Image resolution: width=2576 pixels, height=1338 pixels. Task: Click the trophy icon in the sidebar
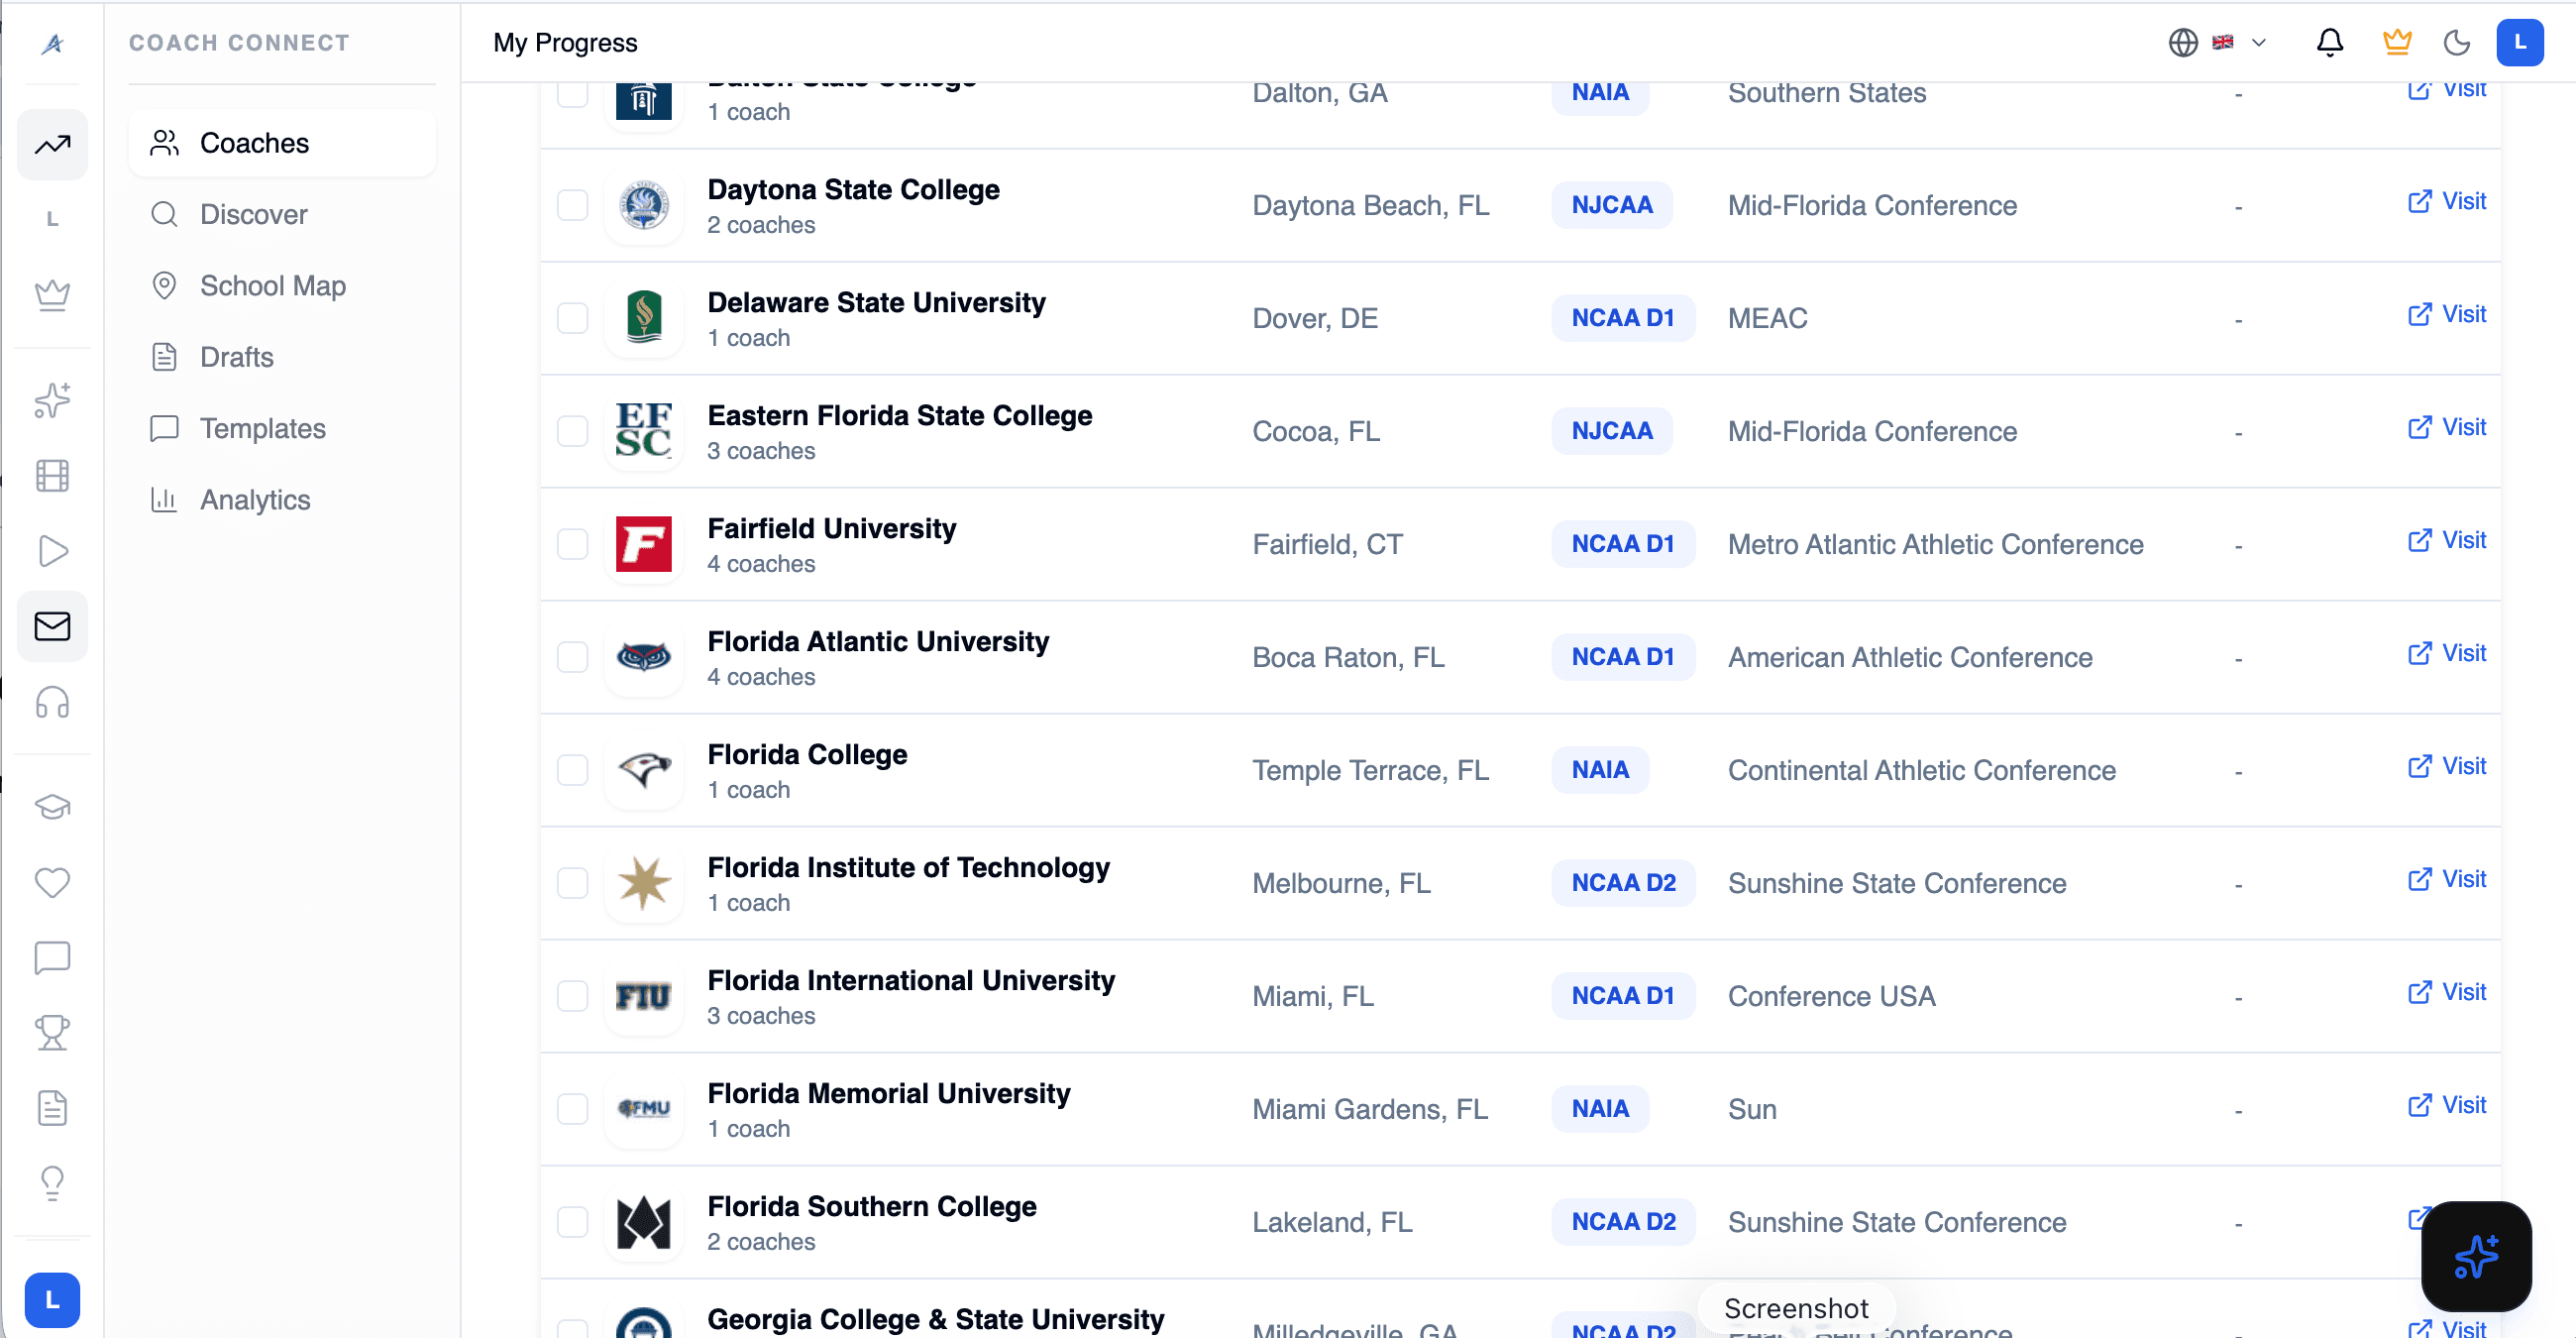(52, 1033)
